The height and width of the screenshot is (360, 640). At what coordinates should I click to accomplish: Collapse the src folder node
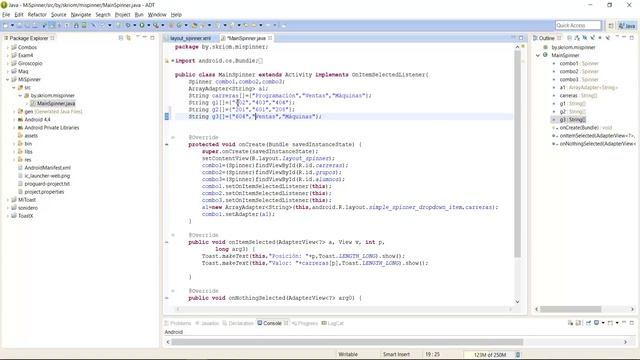coord(14,87)
